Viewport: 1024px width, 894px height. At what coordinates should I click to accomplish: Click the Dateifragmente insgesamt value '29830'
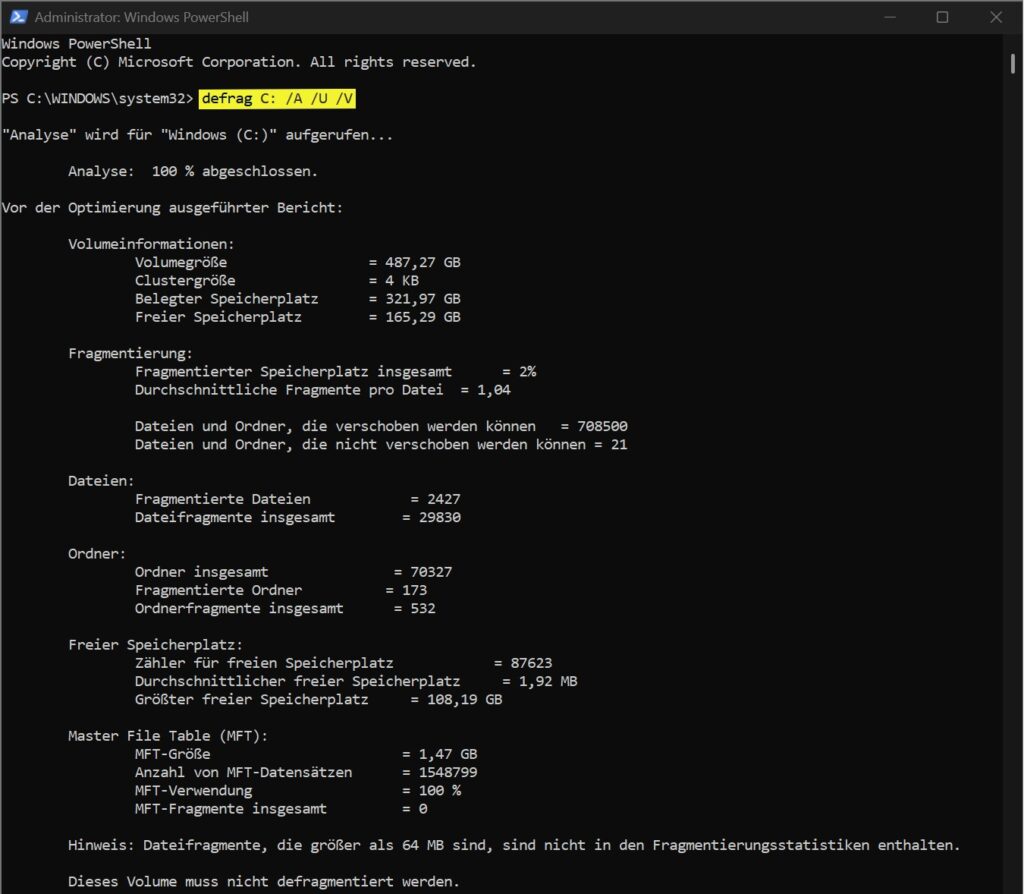pyautogui.click(x=440, y=517)
